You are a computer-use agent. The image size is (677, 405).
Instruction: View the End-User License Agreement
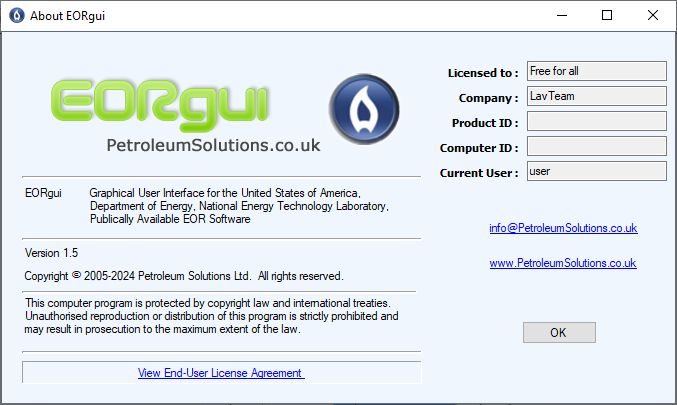coord(221,373)
